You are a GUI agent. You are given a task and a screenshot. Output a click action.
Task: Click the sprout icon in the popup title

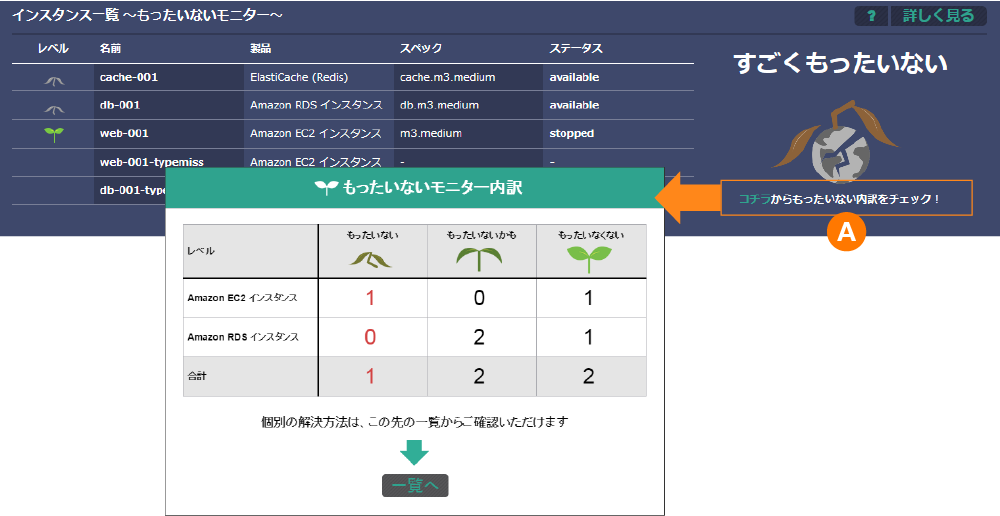pyautogui.click(x=326, y=188)
